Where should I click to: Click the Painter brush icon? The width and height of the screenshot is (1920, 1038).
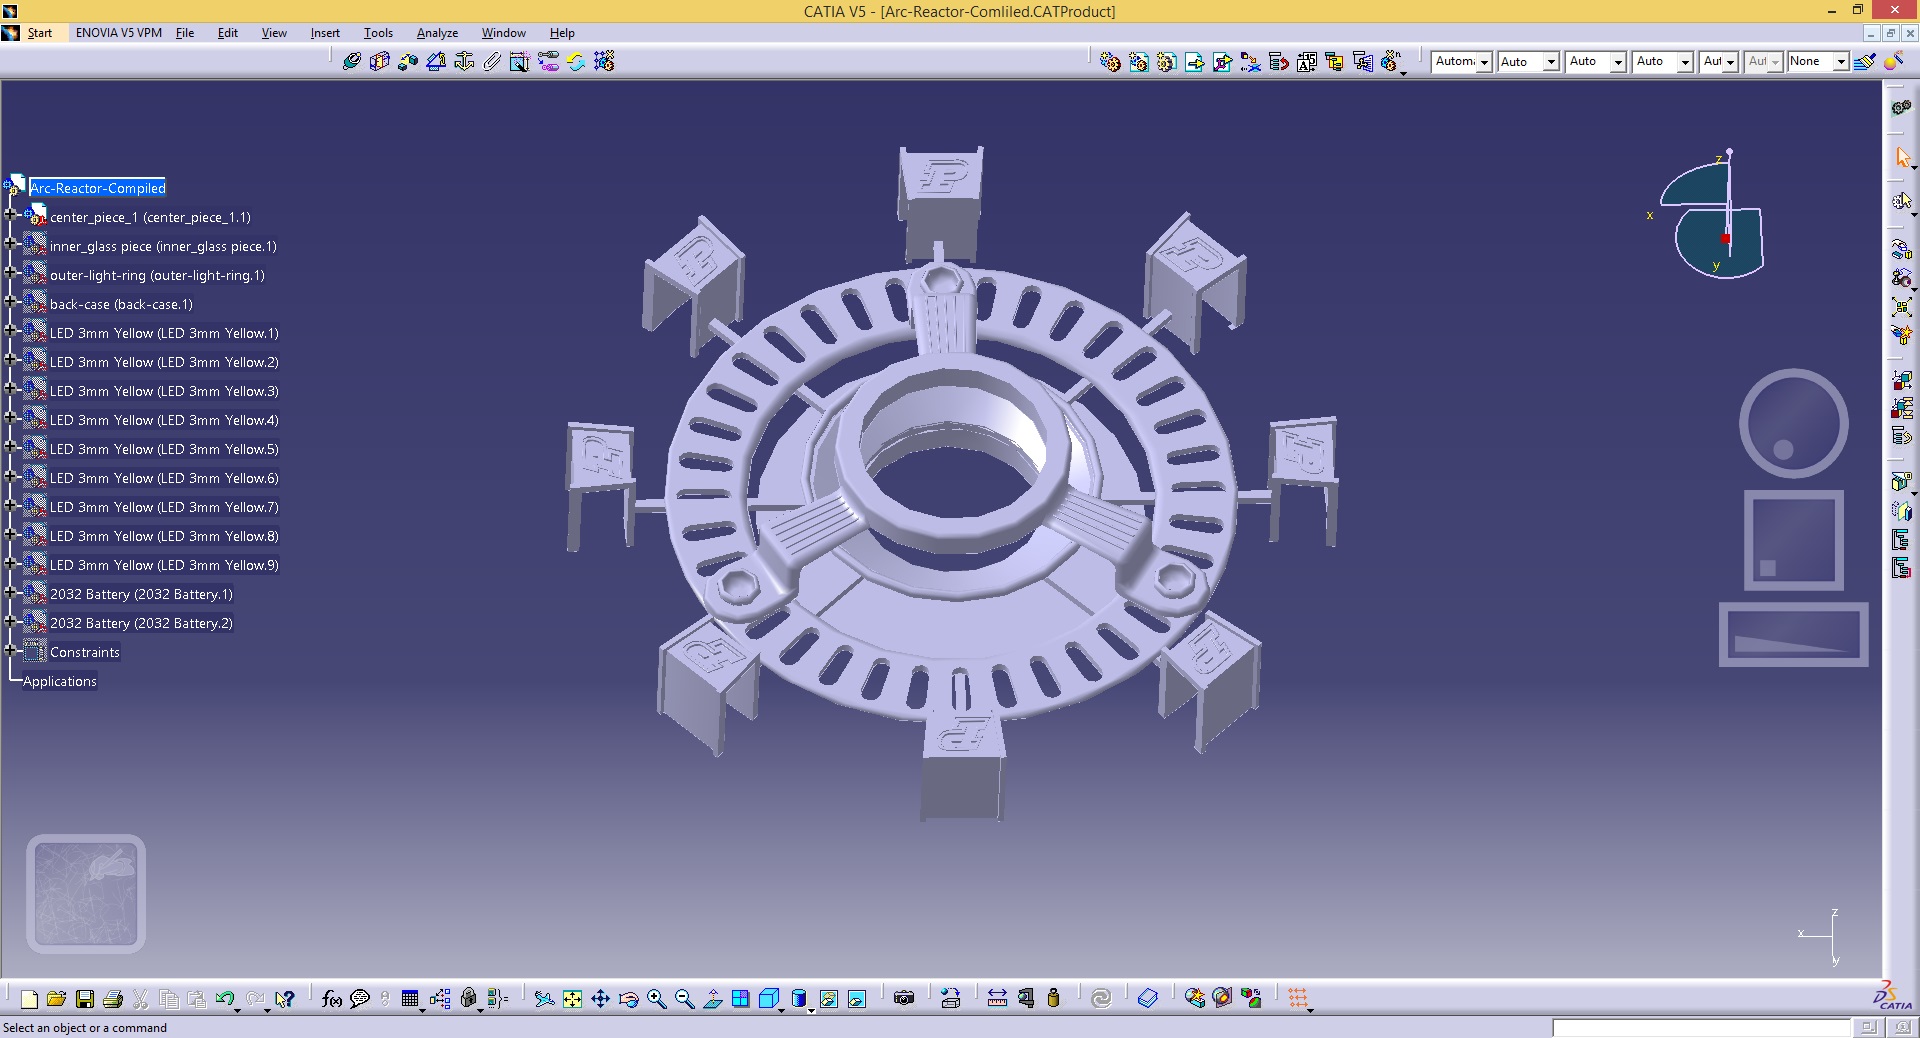[1865, 62]
